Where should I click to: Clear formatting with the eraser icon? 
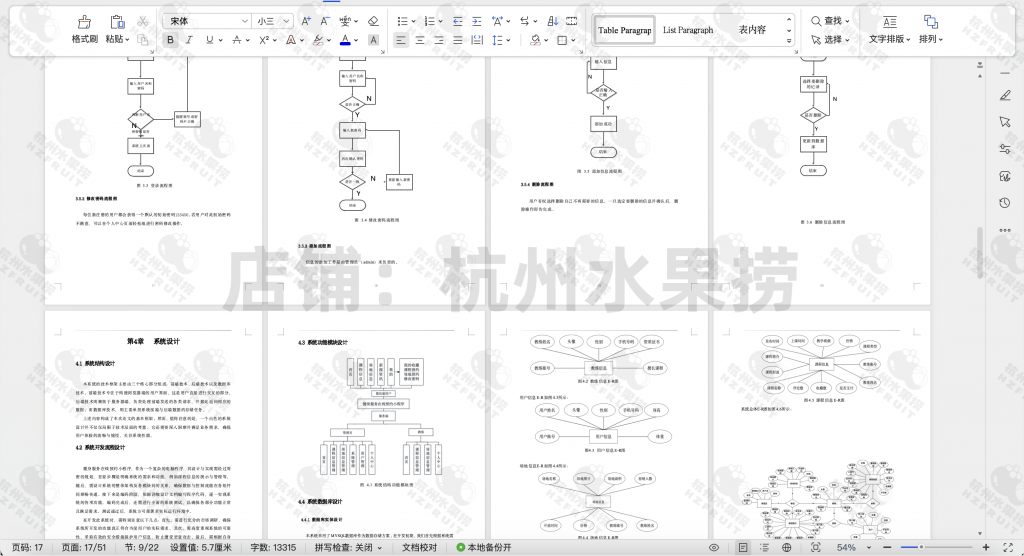pyautogui.click(x=374, y=22)
